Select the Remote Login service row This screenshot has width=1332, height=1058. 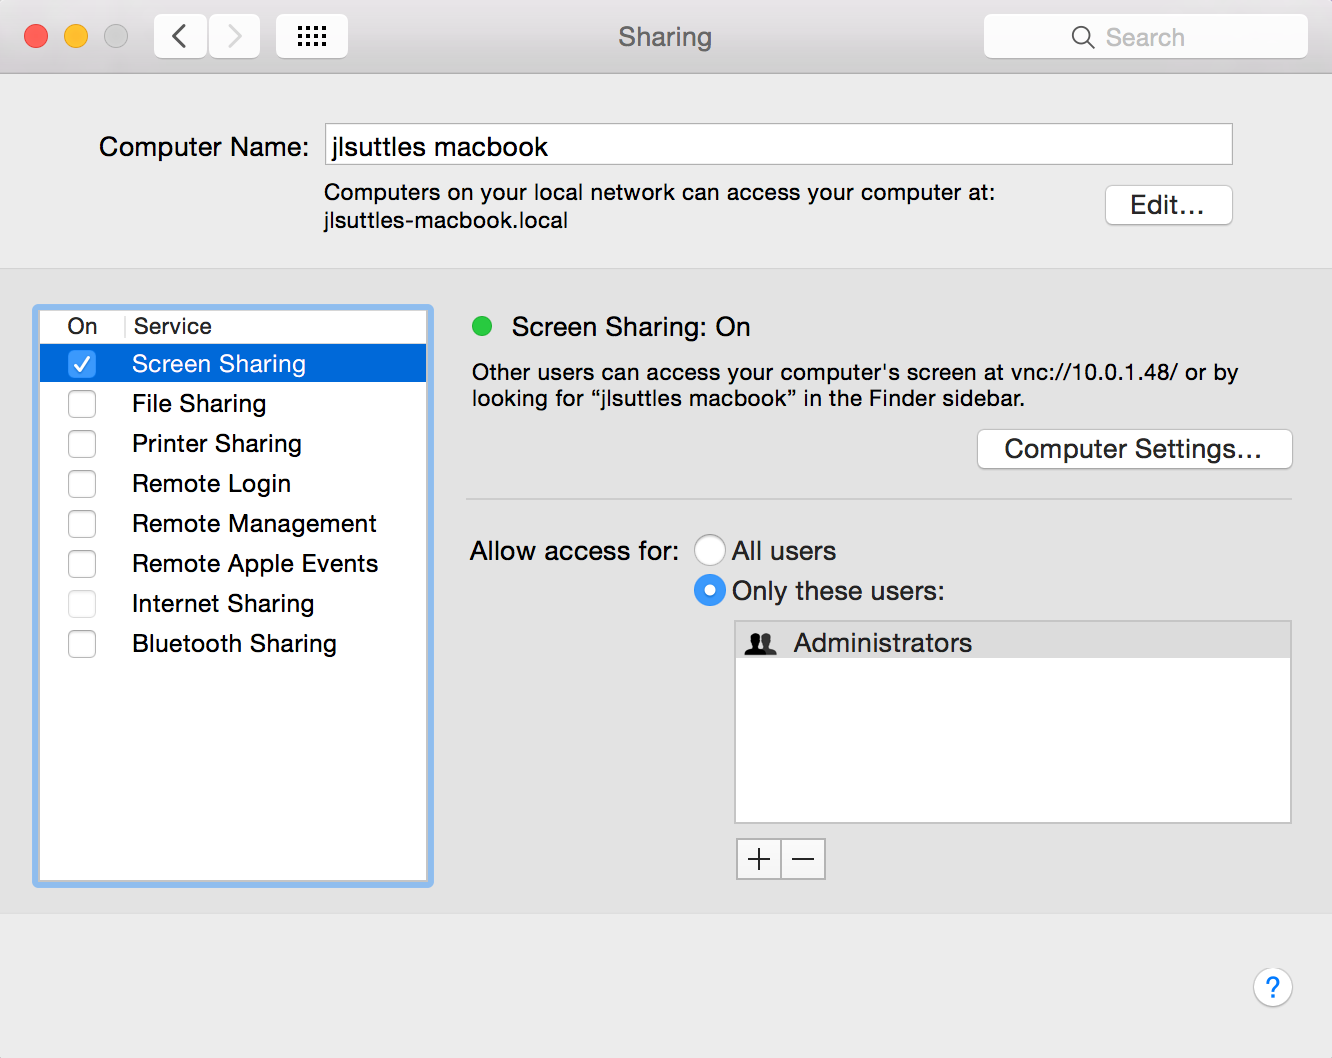[x=233, y=484]
